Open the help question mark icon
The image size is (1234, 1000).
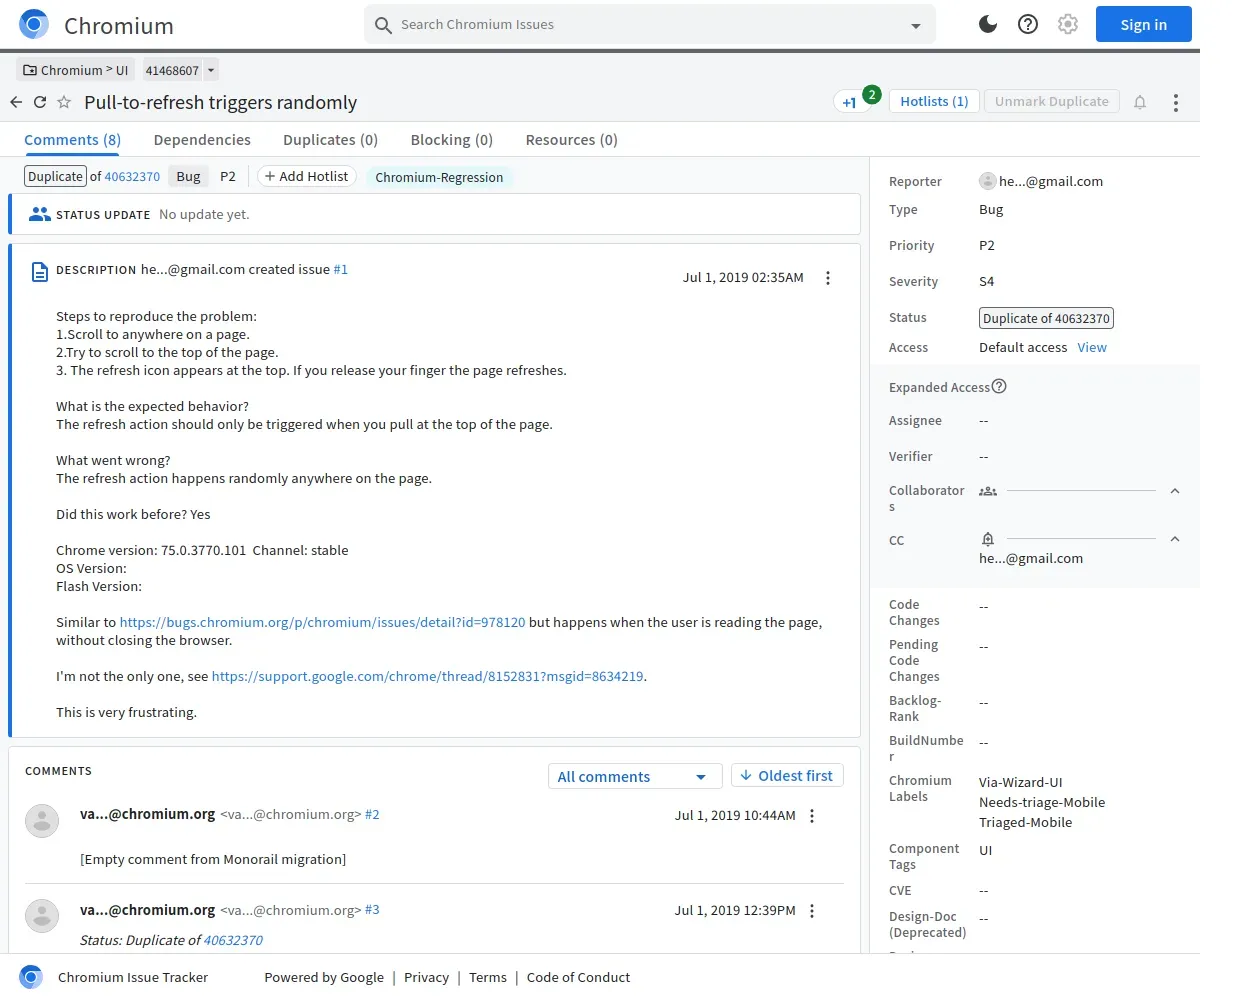point(1028,24)
